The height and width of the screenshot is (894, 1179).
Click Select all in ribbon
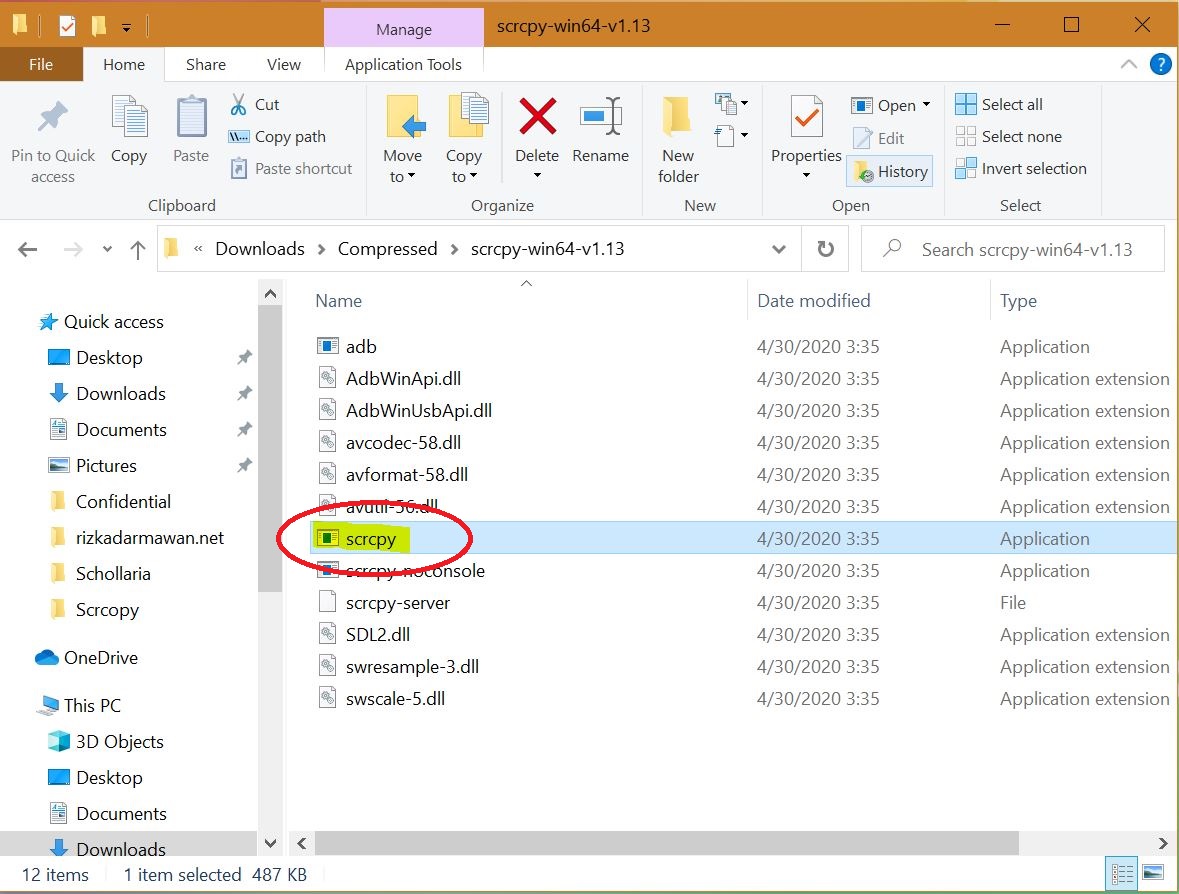(x=999, y=105)
